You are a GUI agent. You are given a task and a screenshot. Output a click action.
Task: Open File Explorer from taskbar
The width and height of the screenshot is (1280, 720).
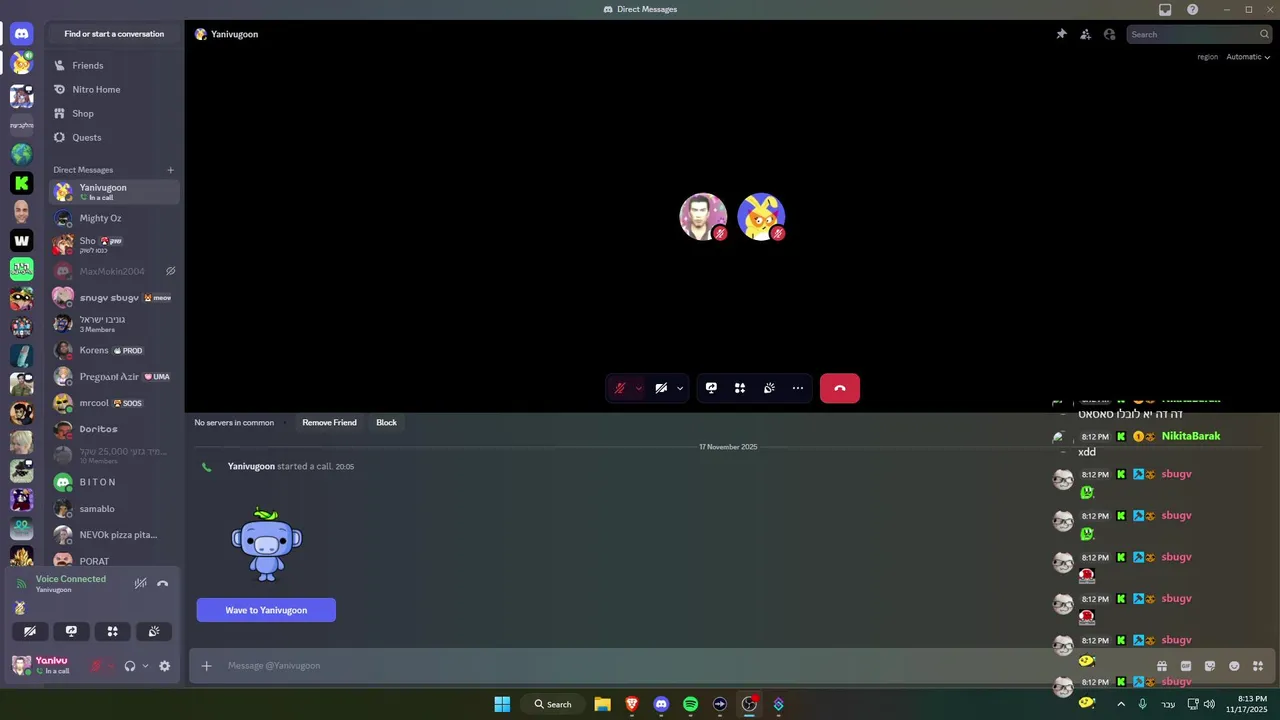coord(602,704)
